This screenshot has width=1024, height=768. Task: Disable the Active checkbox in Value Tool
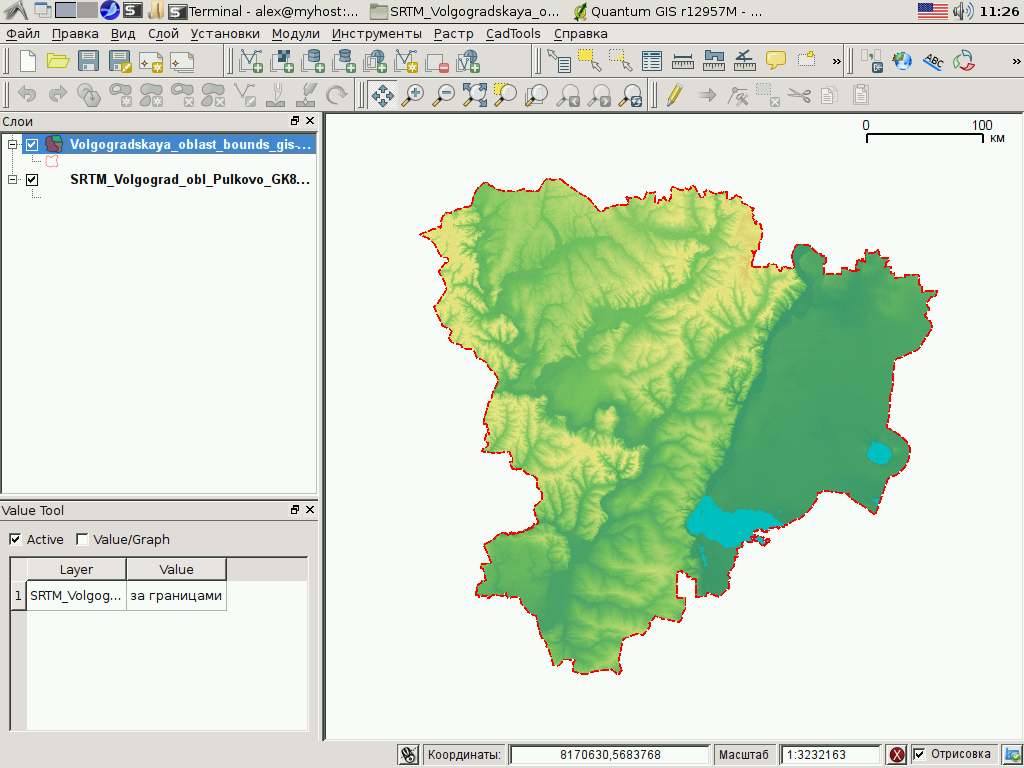(x=14, y=539)
